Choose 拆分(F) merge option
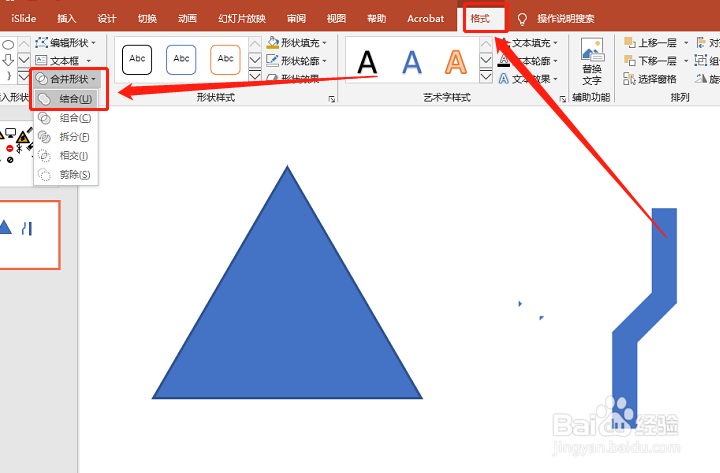 [x=66, y=137]
